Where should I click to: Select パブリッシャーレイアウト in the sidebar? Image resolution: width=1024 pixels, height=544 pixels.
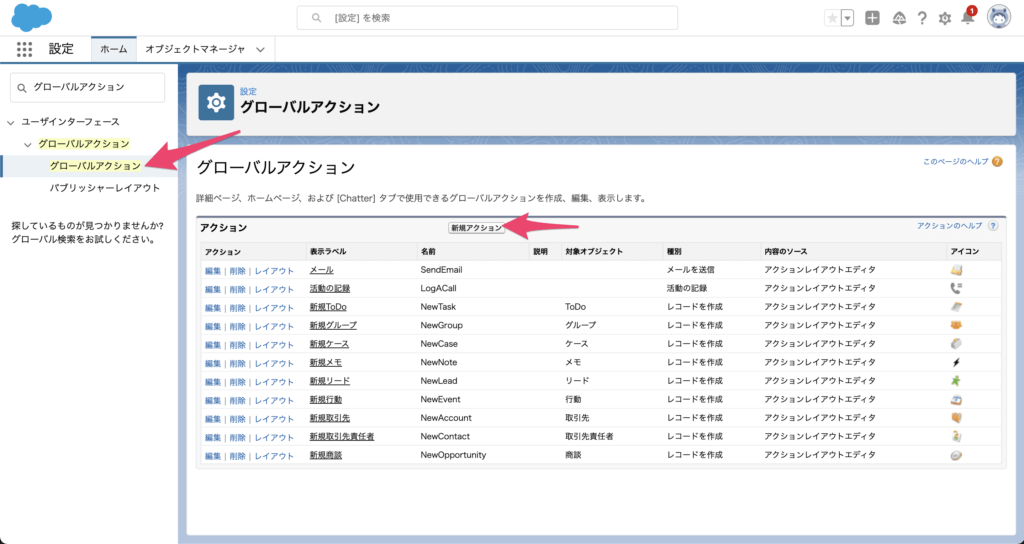[x=104, y=187]
